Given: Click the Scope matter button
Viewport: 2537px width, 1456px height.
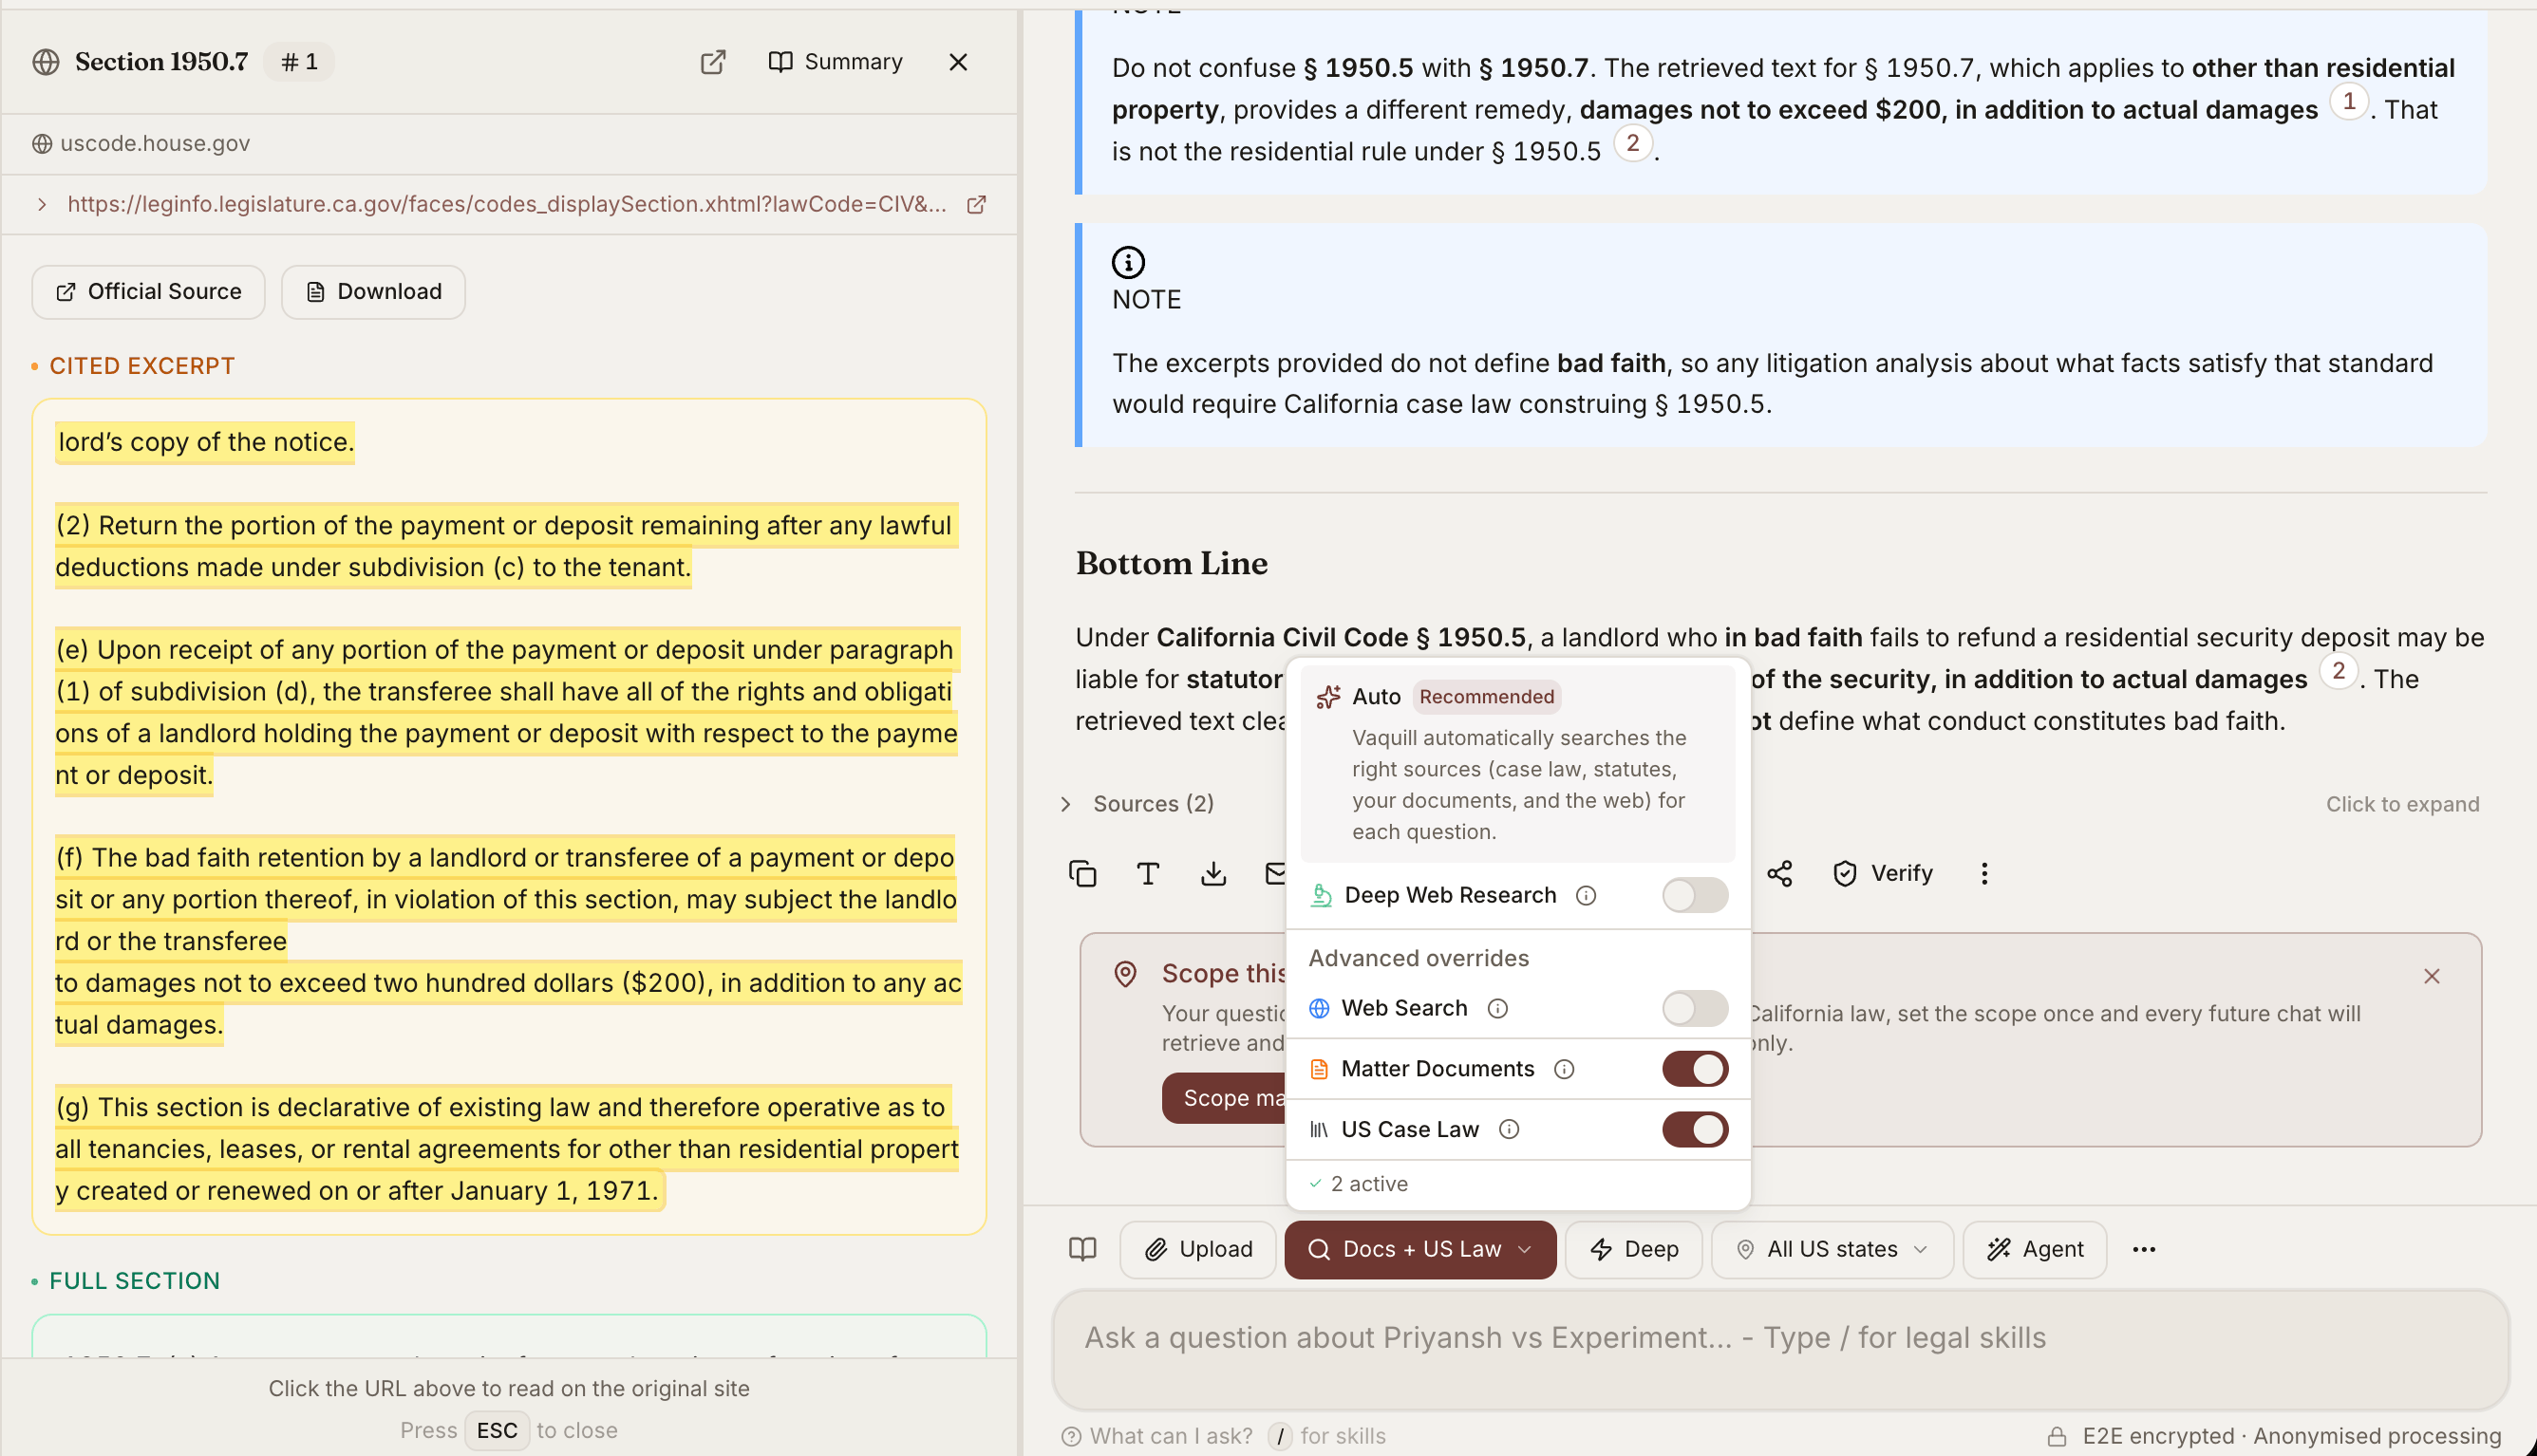Looking at the screenshot, I should (1225, 1098).
